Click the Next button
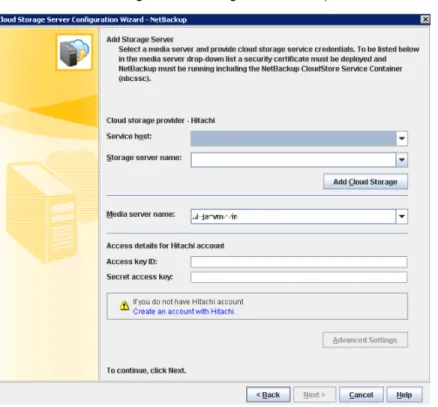Image resolution: width=438 pixels, height=407 pixels. point(315,395)
